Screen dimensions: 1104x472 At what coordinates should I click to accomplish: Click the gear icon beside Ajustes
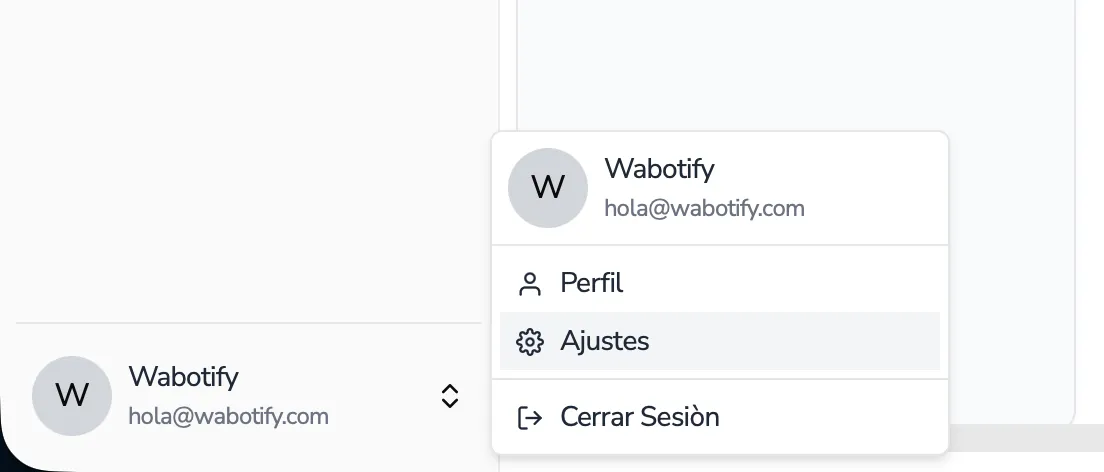[x=529, y=342]
